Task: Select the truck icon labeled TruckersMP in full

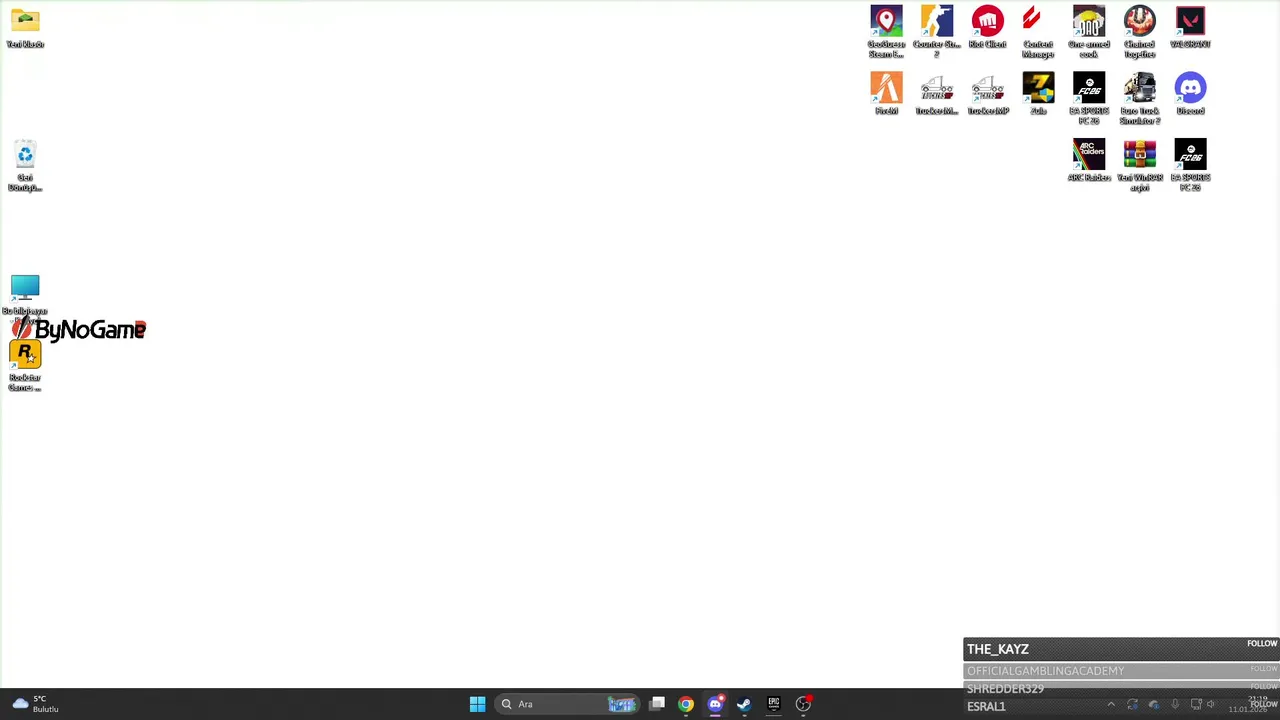Action: click(x=987, y=94)
